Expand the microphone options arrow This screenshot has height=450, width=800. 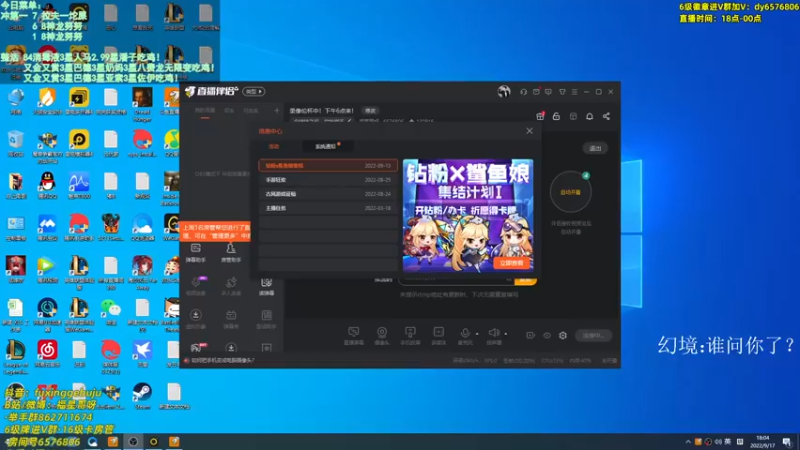tap(477, 334)
